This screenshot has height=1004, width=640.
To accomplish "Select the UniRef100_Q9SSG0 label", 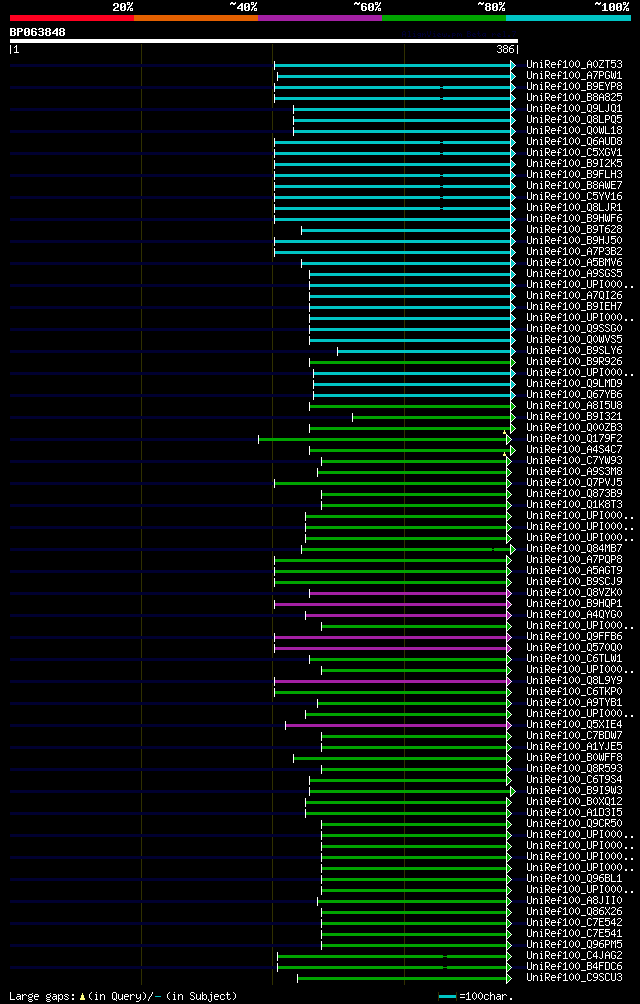I will tap(574, 328).
